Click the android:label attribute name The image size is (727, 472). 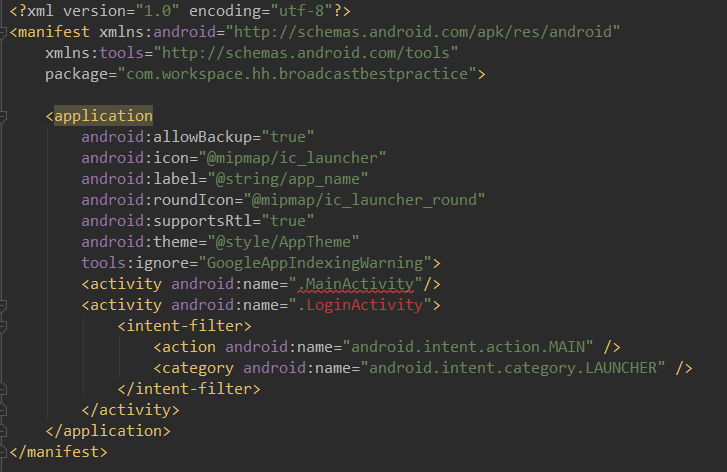click(140, 179)
